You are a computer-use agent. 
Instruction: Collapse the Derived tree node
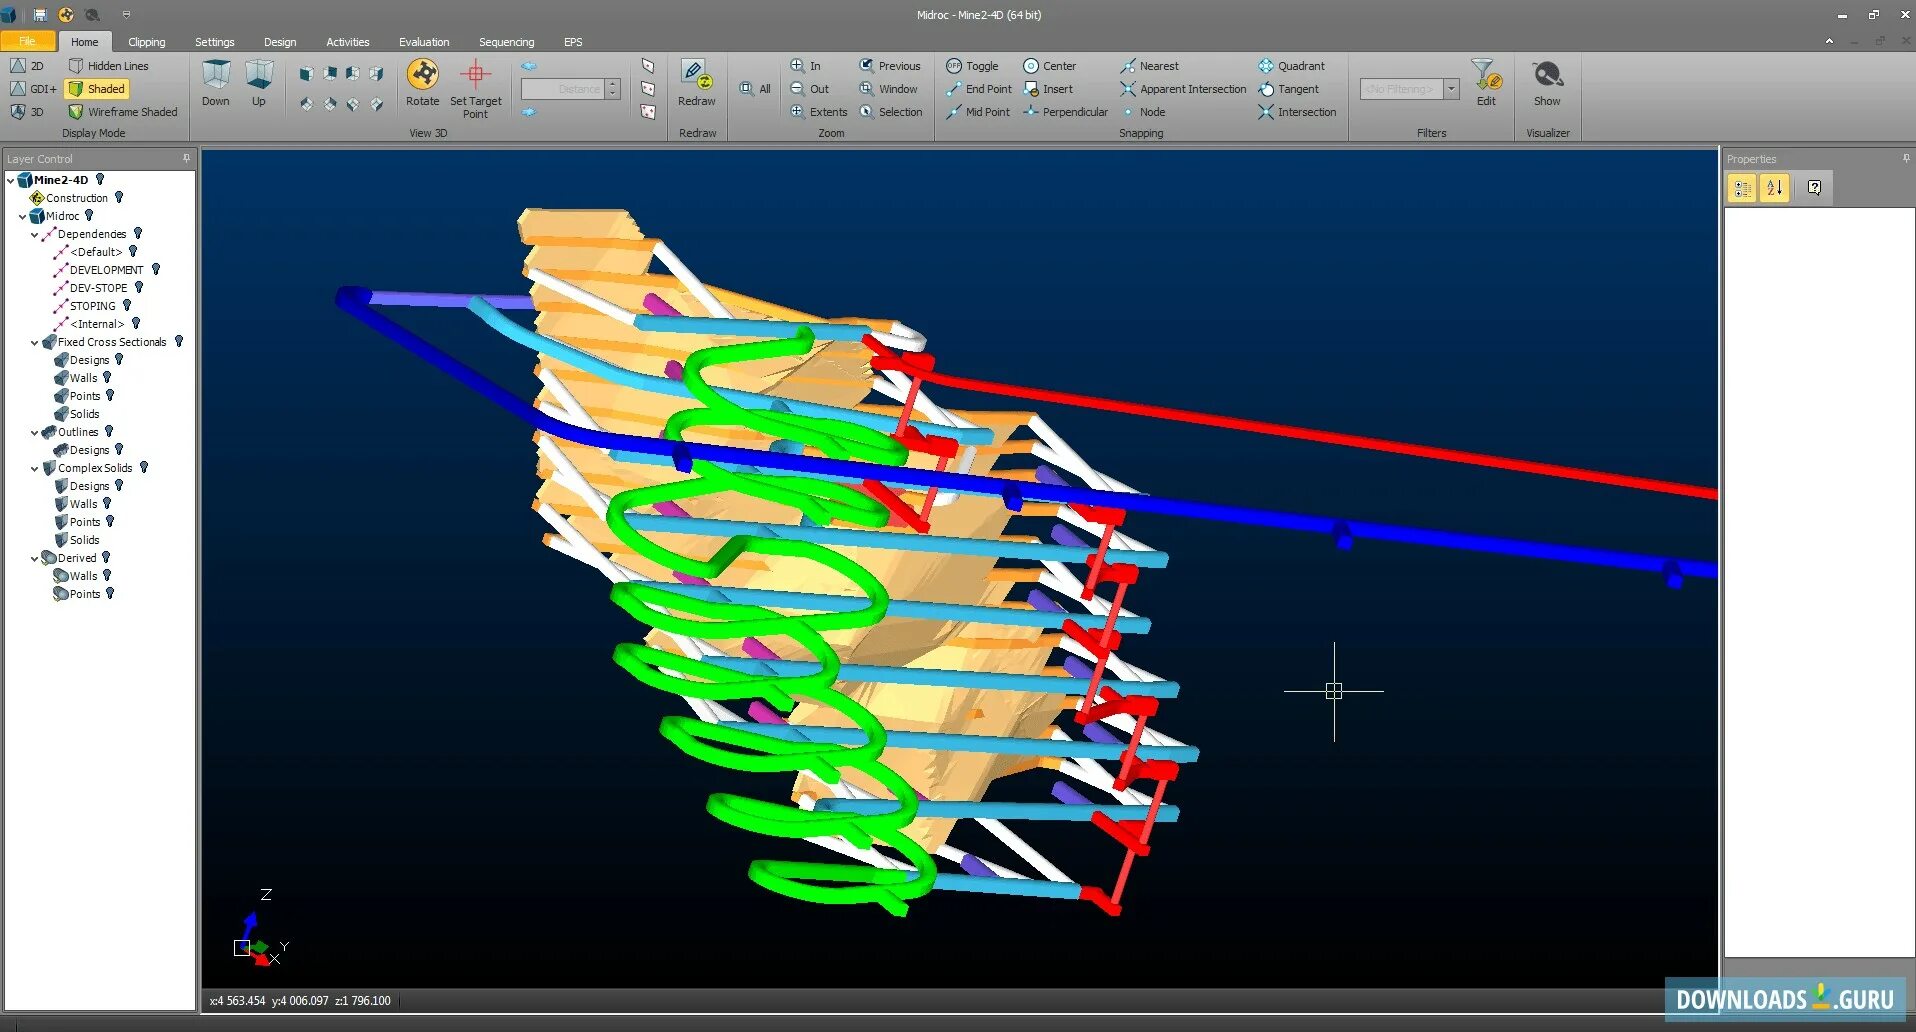click(x=34, y=559)
